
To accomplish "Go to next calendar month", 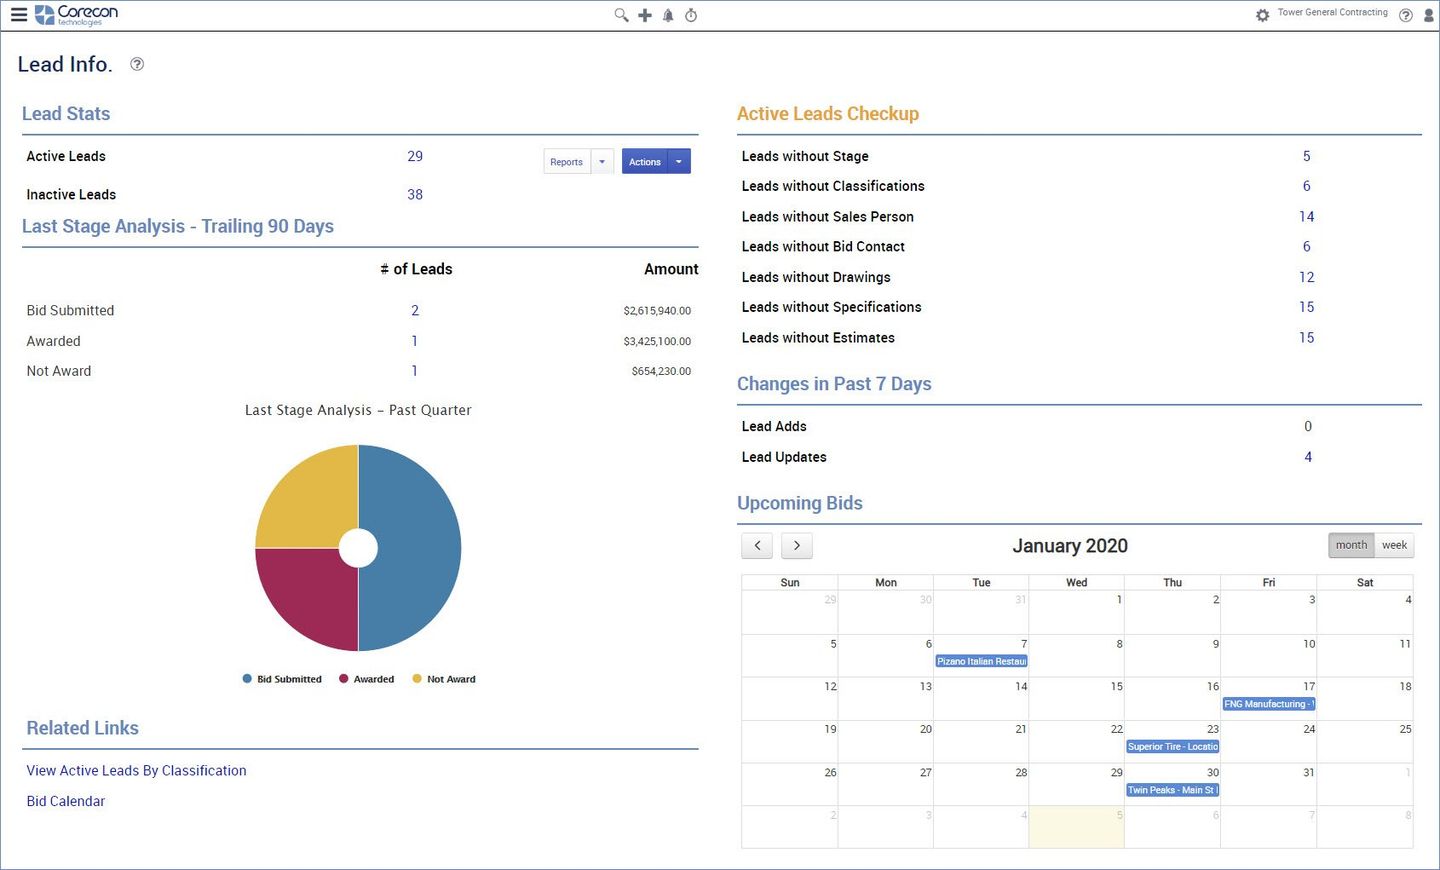I will point(796,545).
